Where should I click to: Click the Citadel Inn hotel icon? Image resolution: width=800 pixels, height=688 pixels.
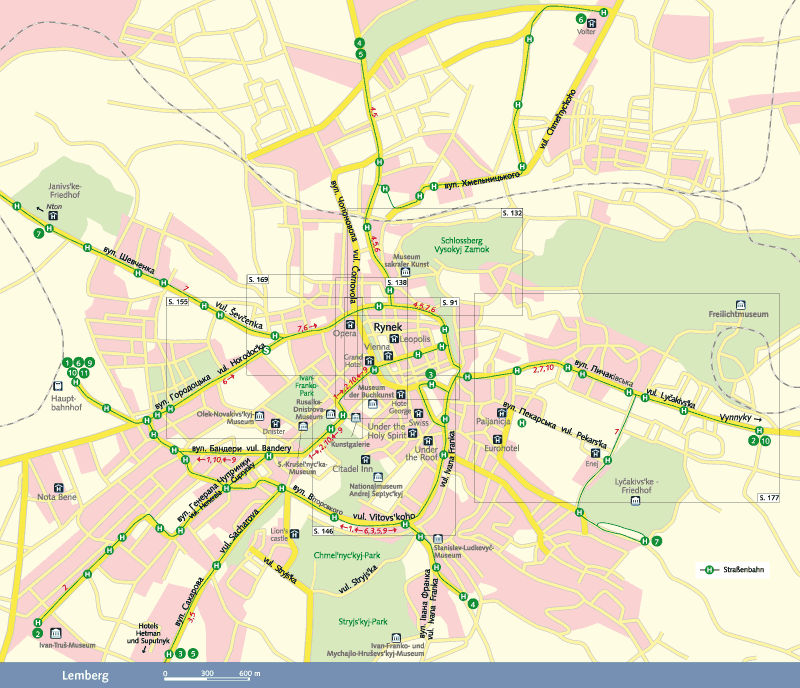pos(365,459)
